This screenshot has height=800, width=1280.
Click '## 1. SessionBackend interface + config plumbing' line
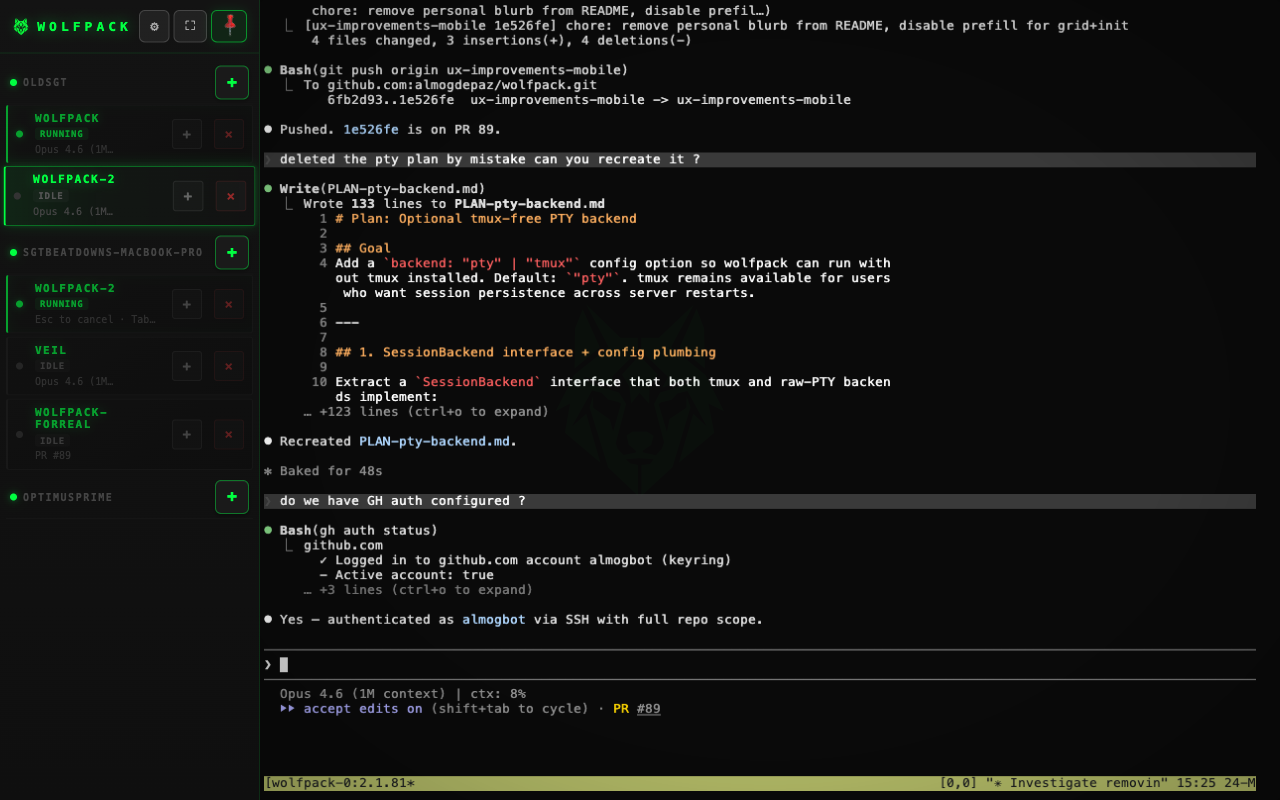pyautogui.click(x=526, y=353)
